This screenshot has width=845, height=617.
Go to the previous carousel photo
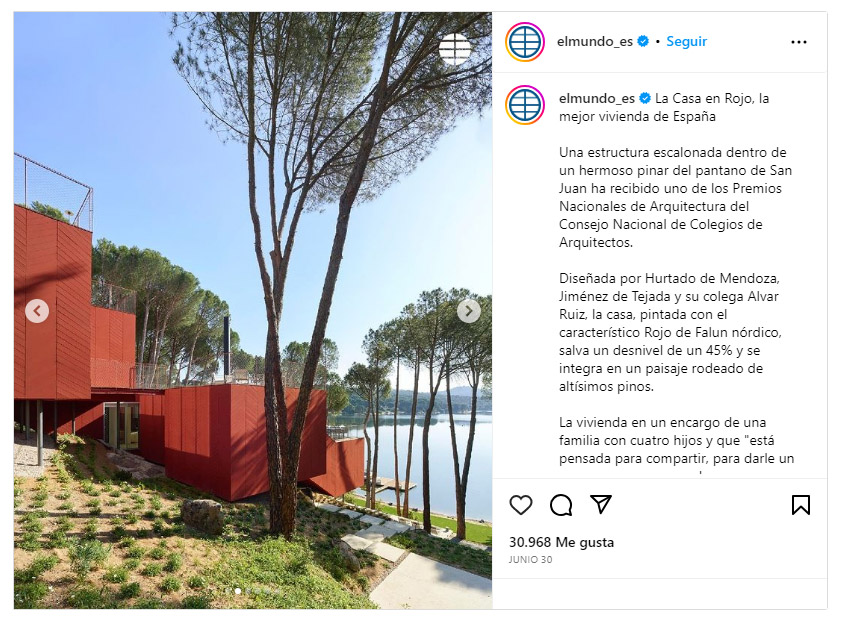coord(37,311)
